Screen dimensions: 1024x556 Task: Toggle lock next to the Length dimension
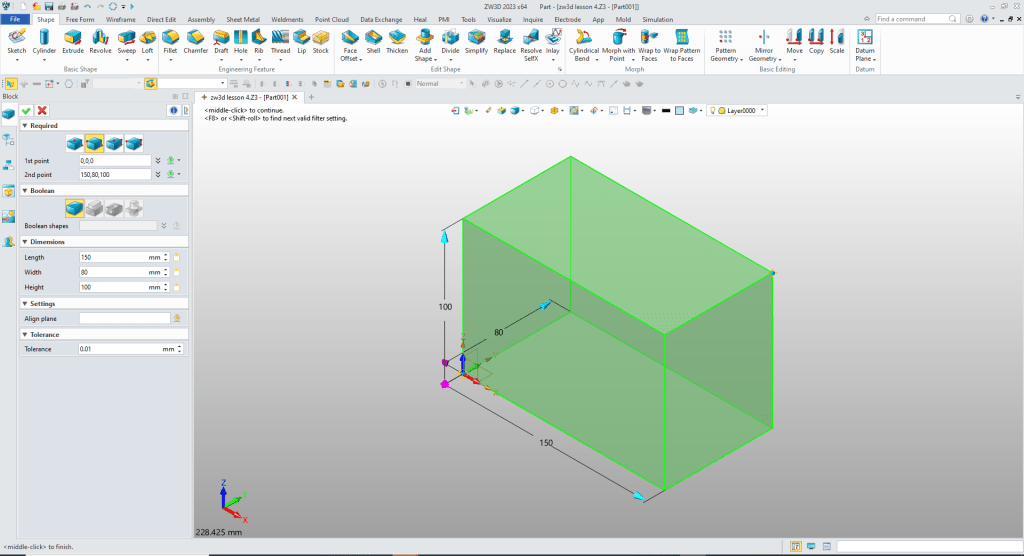(176, 257)
